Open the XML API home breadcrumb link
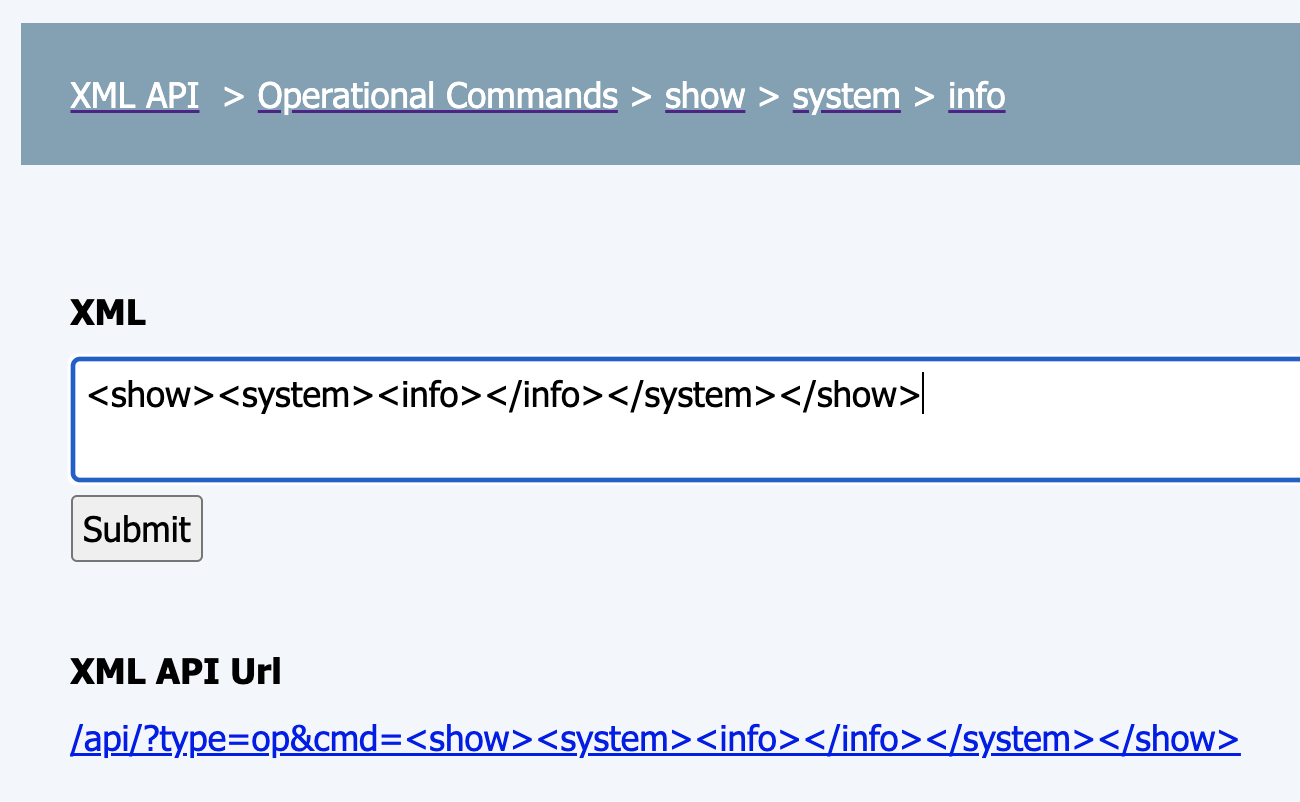The image size is (1300, 802). click(134, 95)
